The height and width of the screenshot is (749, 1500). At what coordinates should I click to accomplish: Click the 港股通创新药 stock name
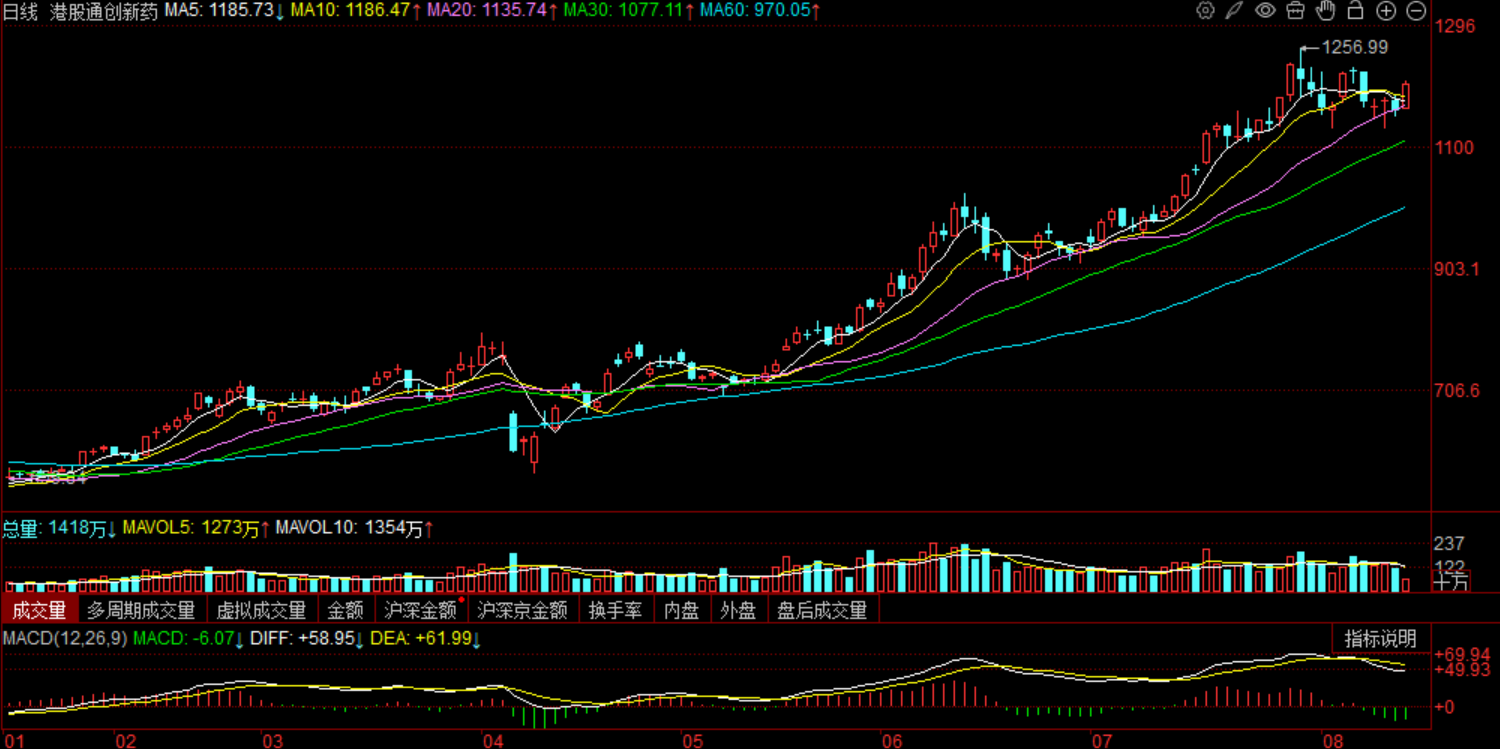pos(104,11)
